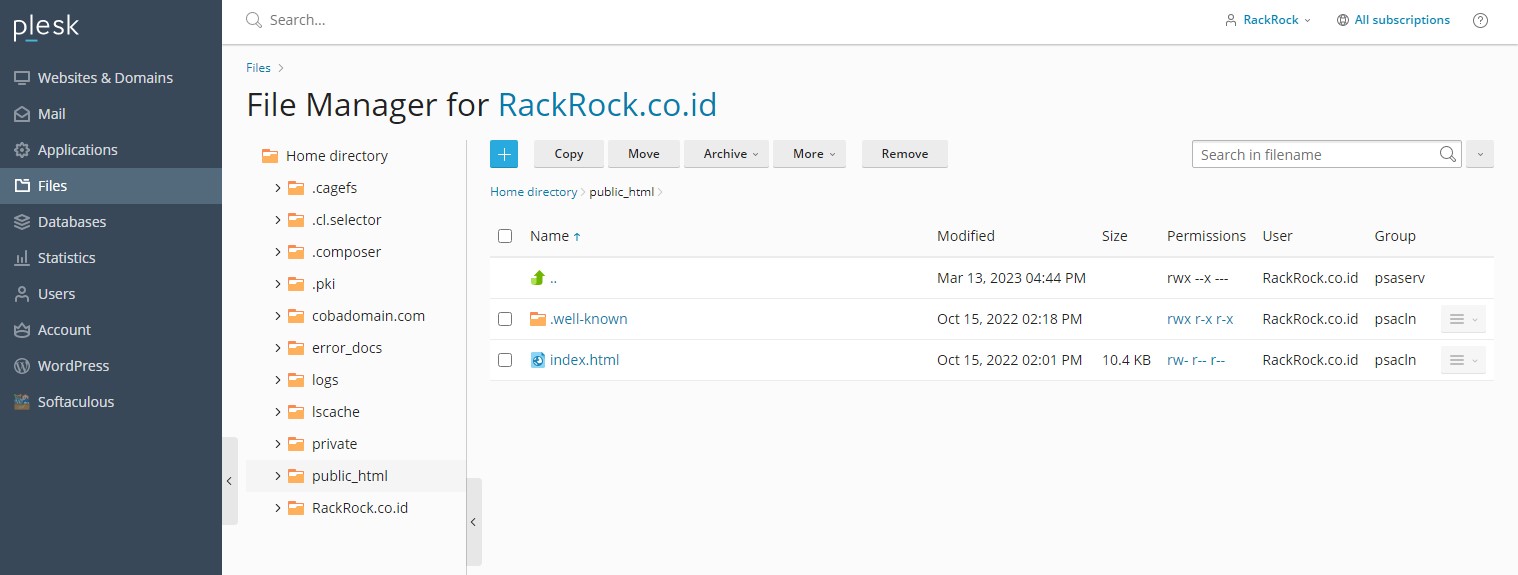
Task: Expand the error_docs tree node
Action: click(x=277, y=348)
